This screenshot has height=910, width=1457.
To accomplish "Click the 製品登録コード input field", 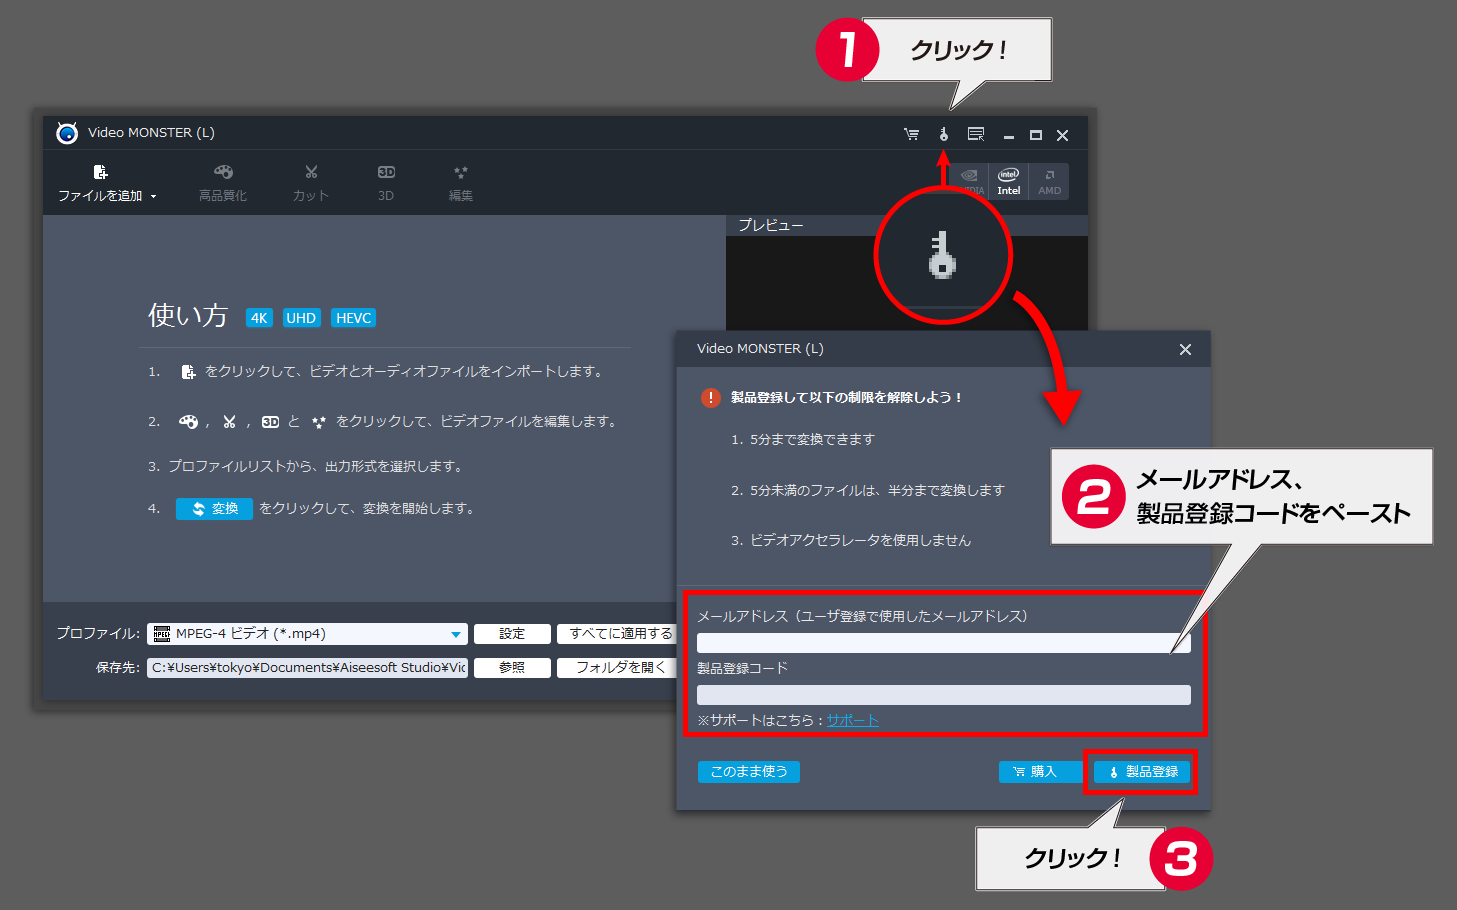I will 941,694.
